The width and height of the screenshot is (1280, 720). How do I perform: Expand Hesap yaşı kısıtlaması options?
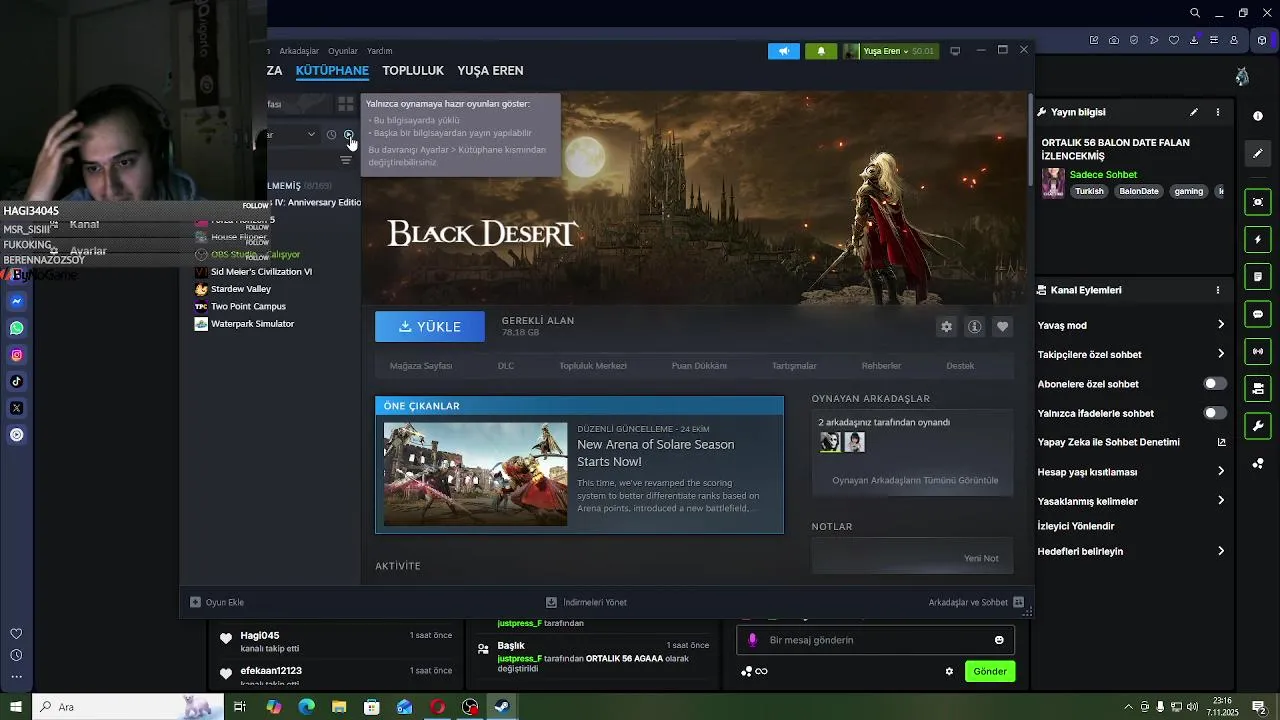click(x=1221, y=471)
